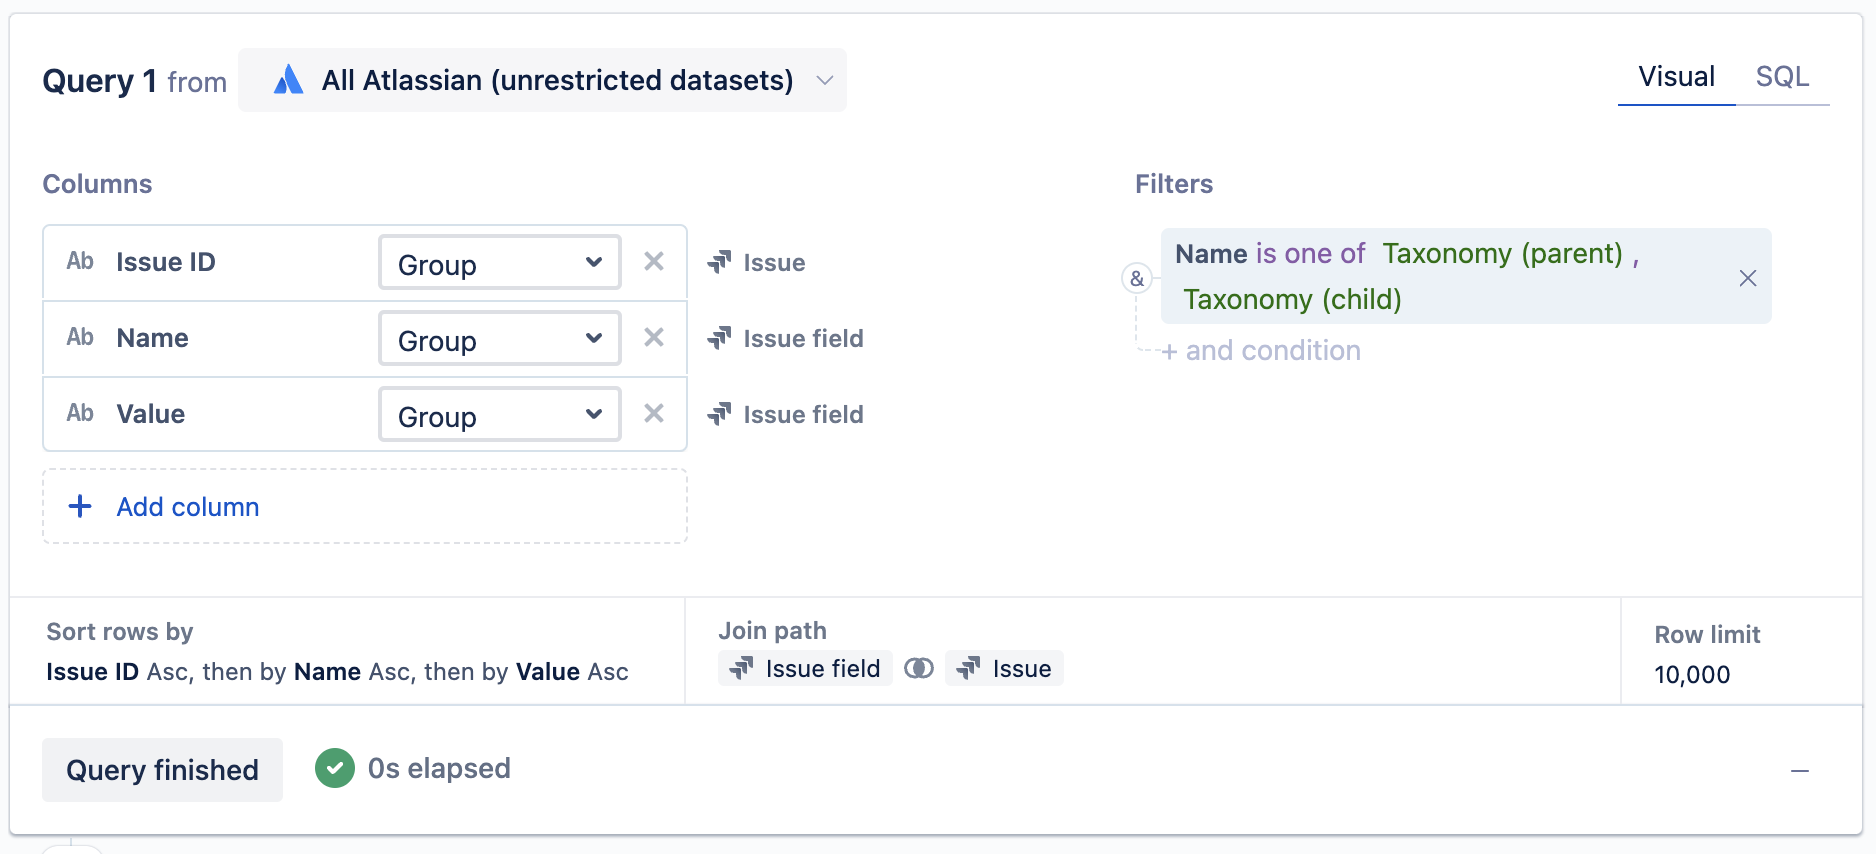Remove the Value column

tap(654, 414)
